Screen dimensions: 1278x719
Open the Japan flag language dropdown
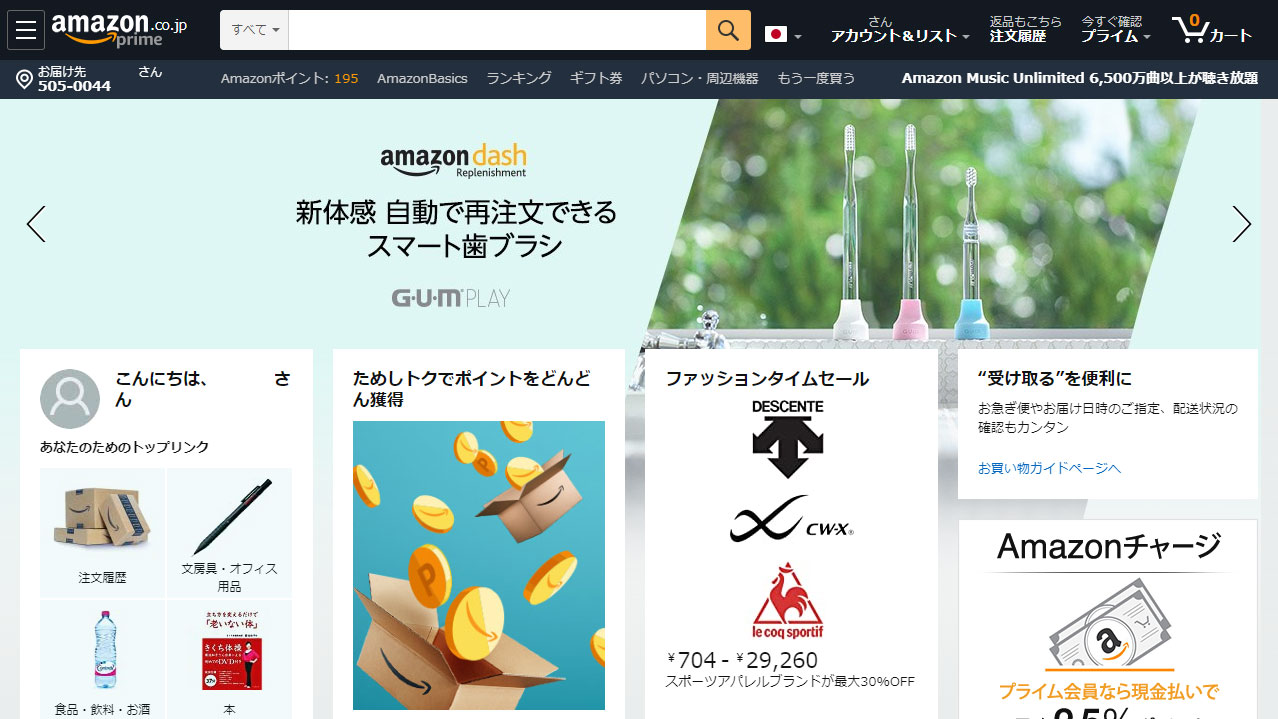point(783,35)
